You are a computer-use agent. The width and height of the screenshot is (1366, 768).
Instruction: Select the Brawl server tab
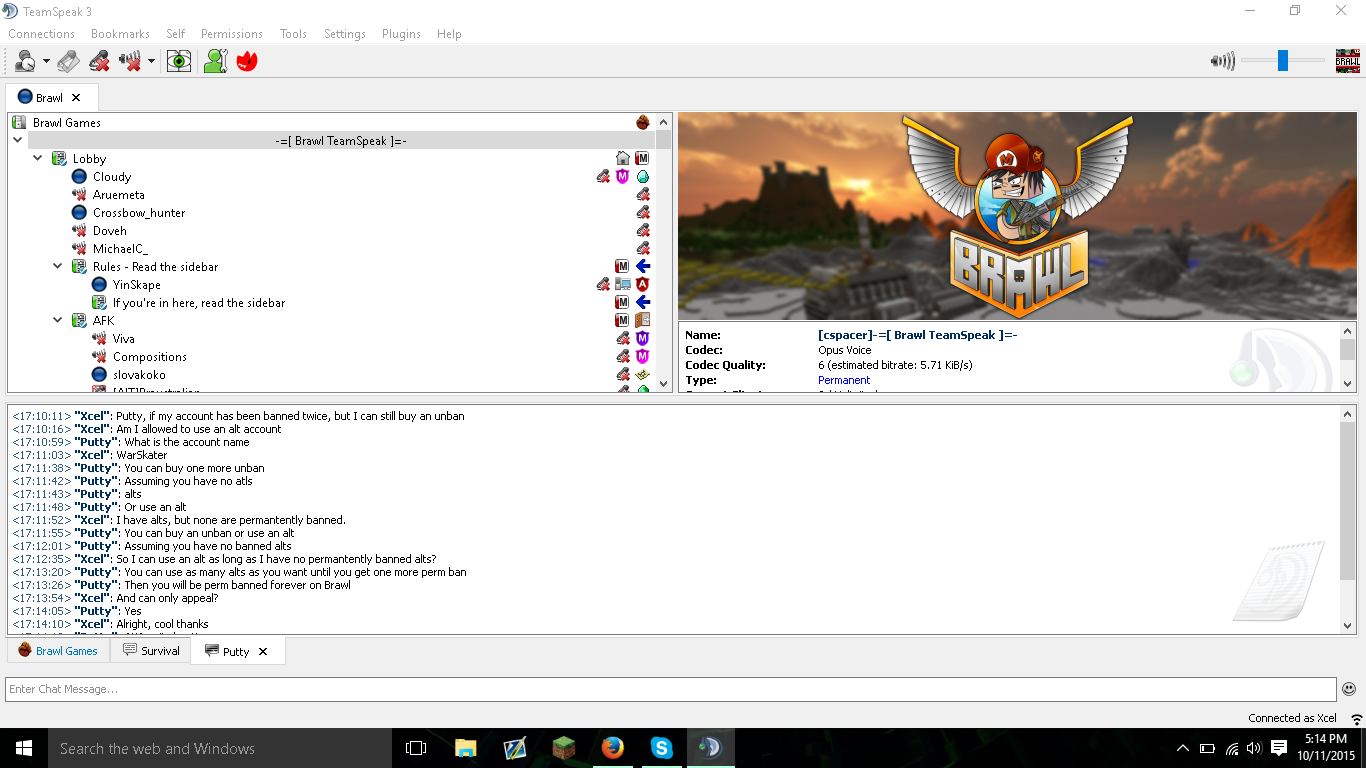(x=50, y=97)
